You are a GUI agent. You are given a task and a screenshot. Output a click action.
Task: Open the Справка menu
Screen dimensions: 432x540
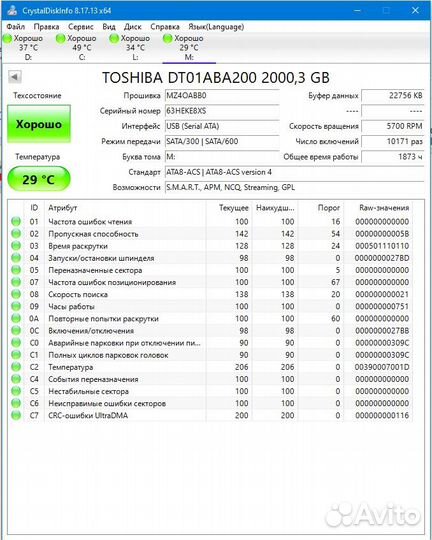click(x=165, y=27)
